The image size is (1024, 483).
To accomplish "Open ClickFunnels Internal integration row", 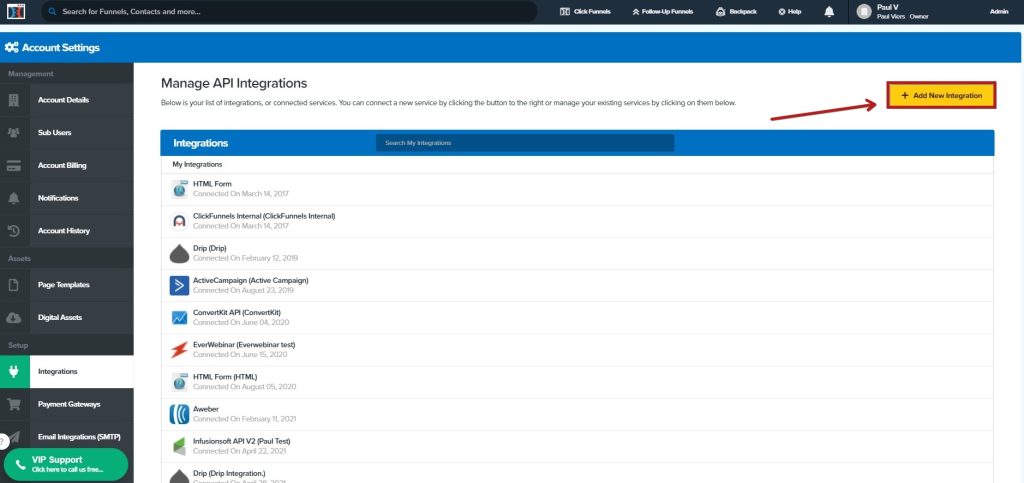I will click(577, 221).
